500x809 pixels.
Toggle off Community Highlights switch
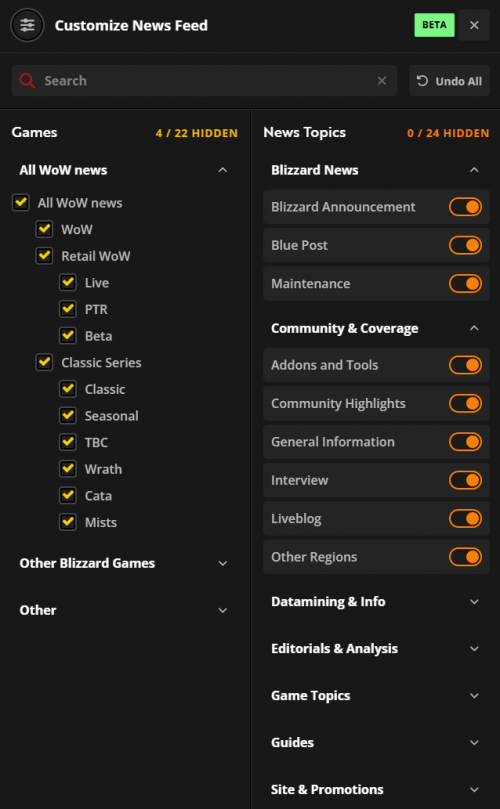(465, 403)
